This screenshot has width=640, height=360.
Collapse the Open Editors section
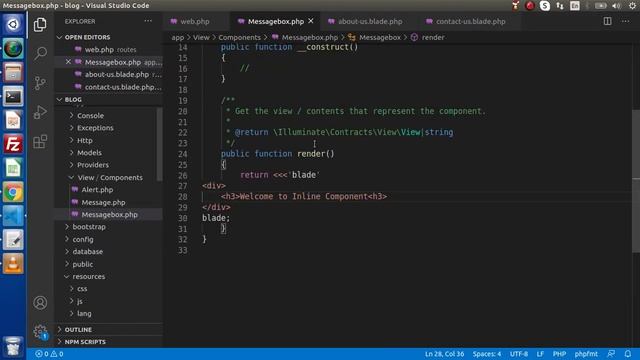pos(87,37)
